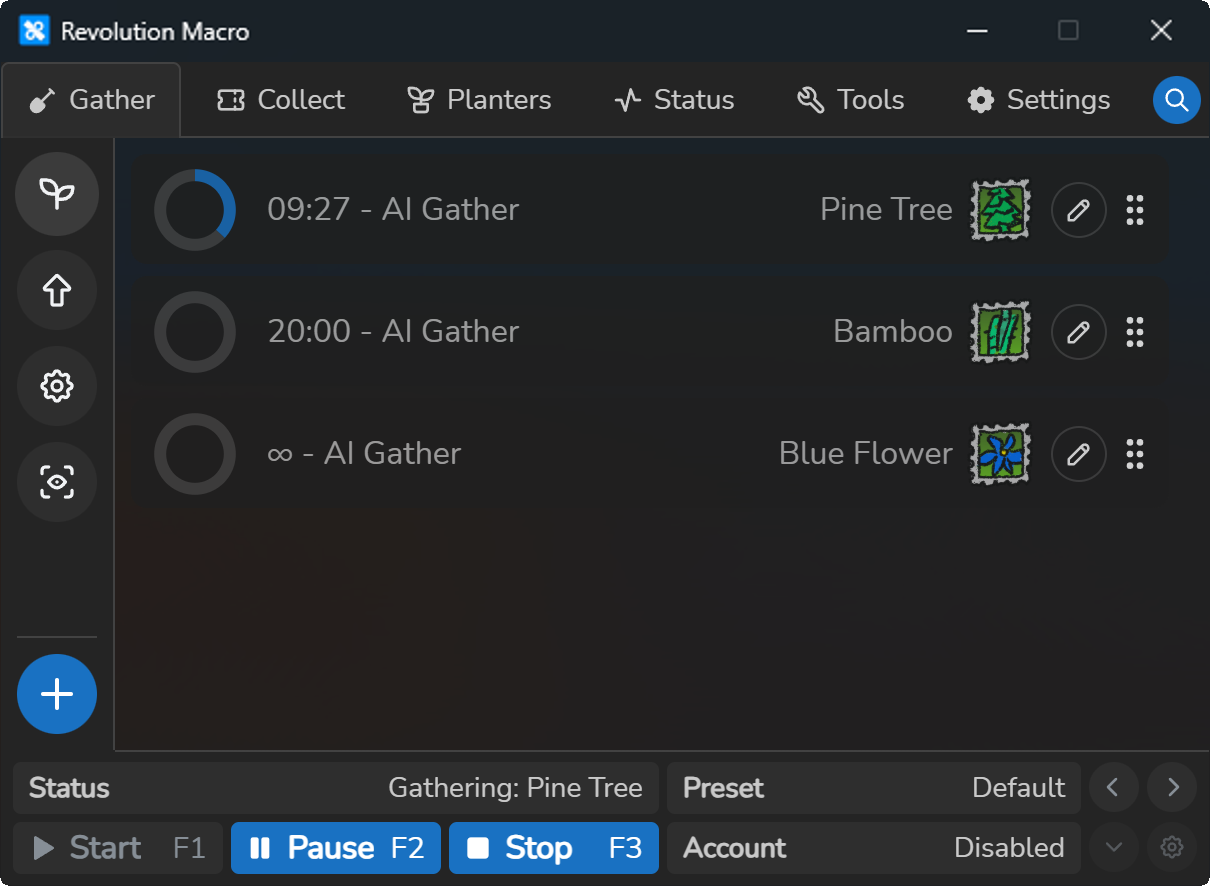Go to previous preset arrow

1113,788
